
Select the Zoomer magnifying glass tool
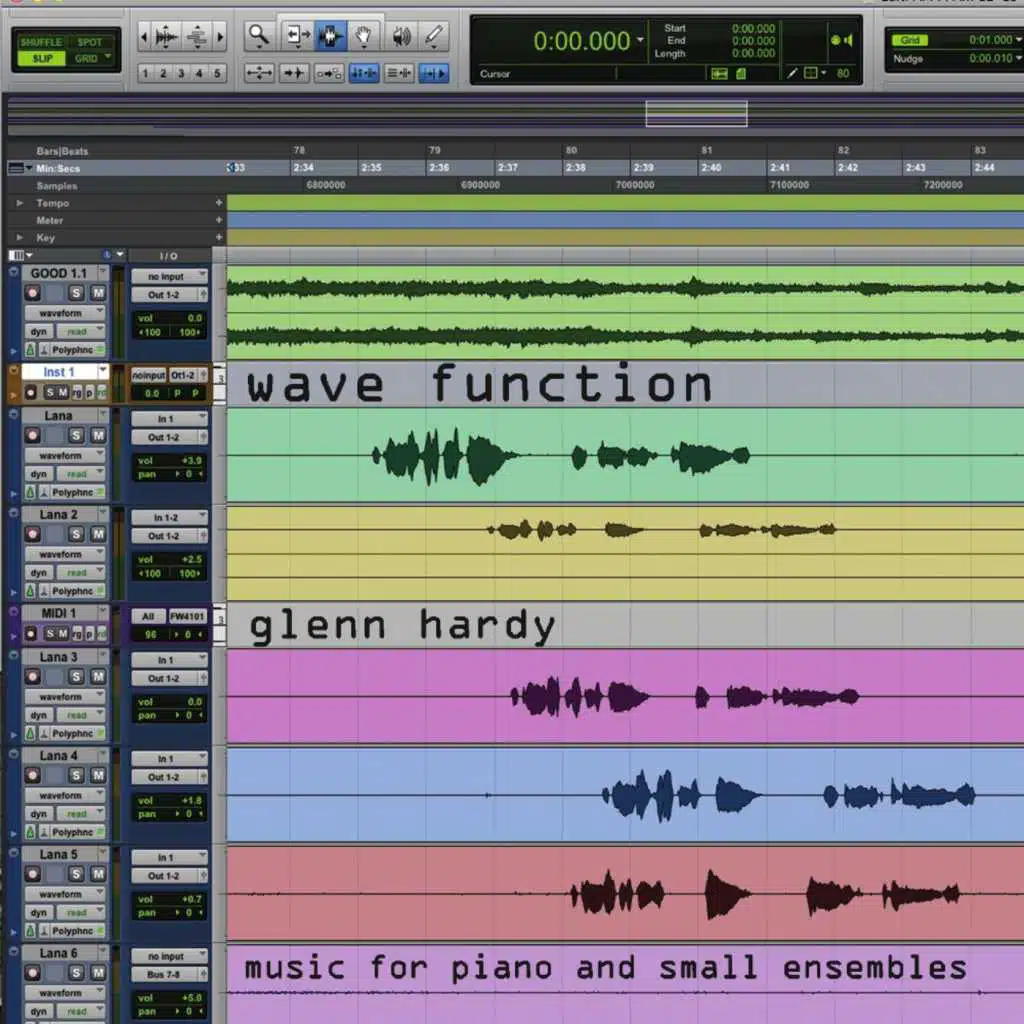[x=259, y=37]
